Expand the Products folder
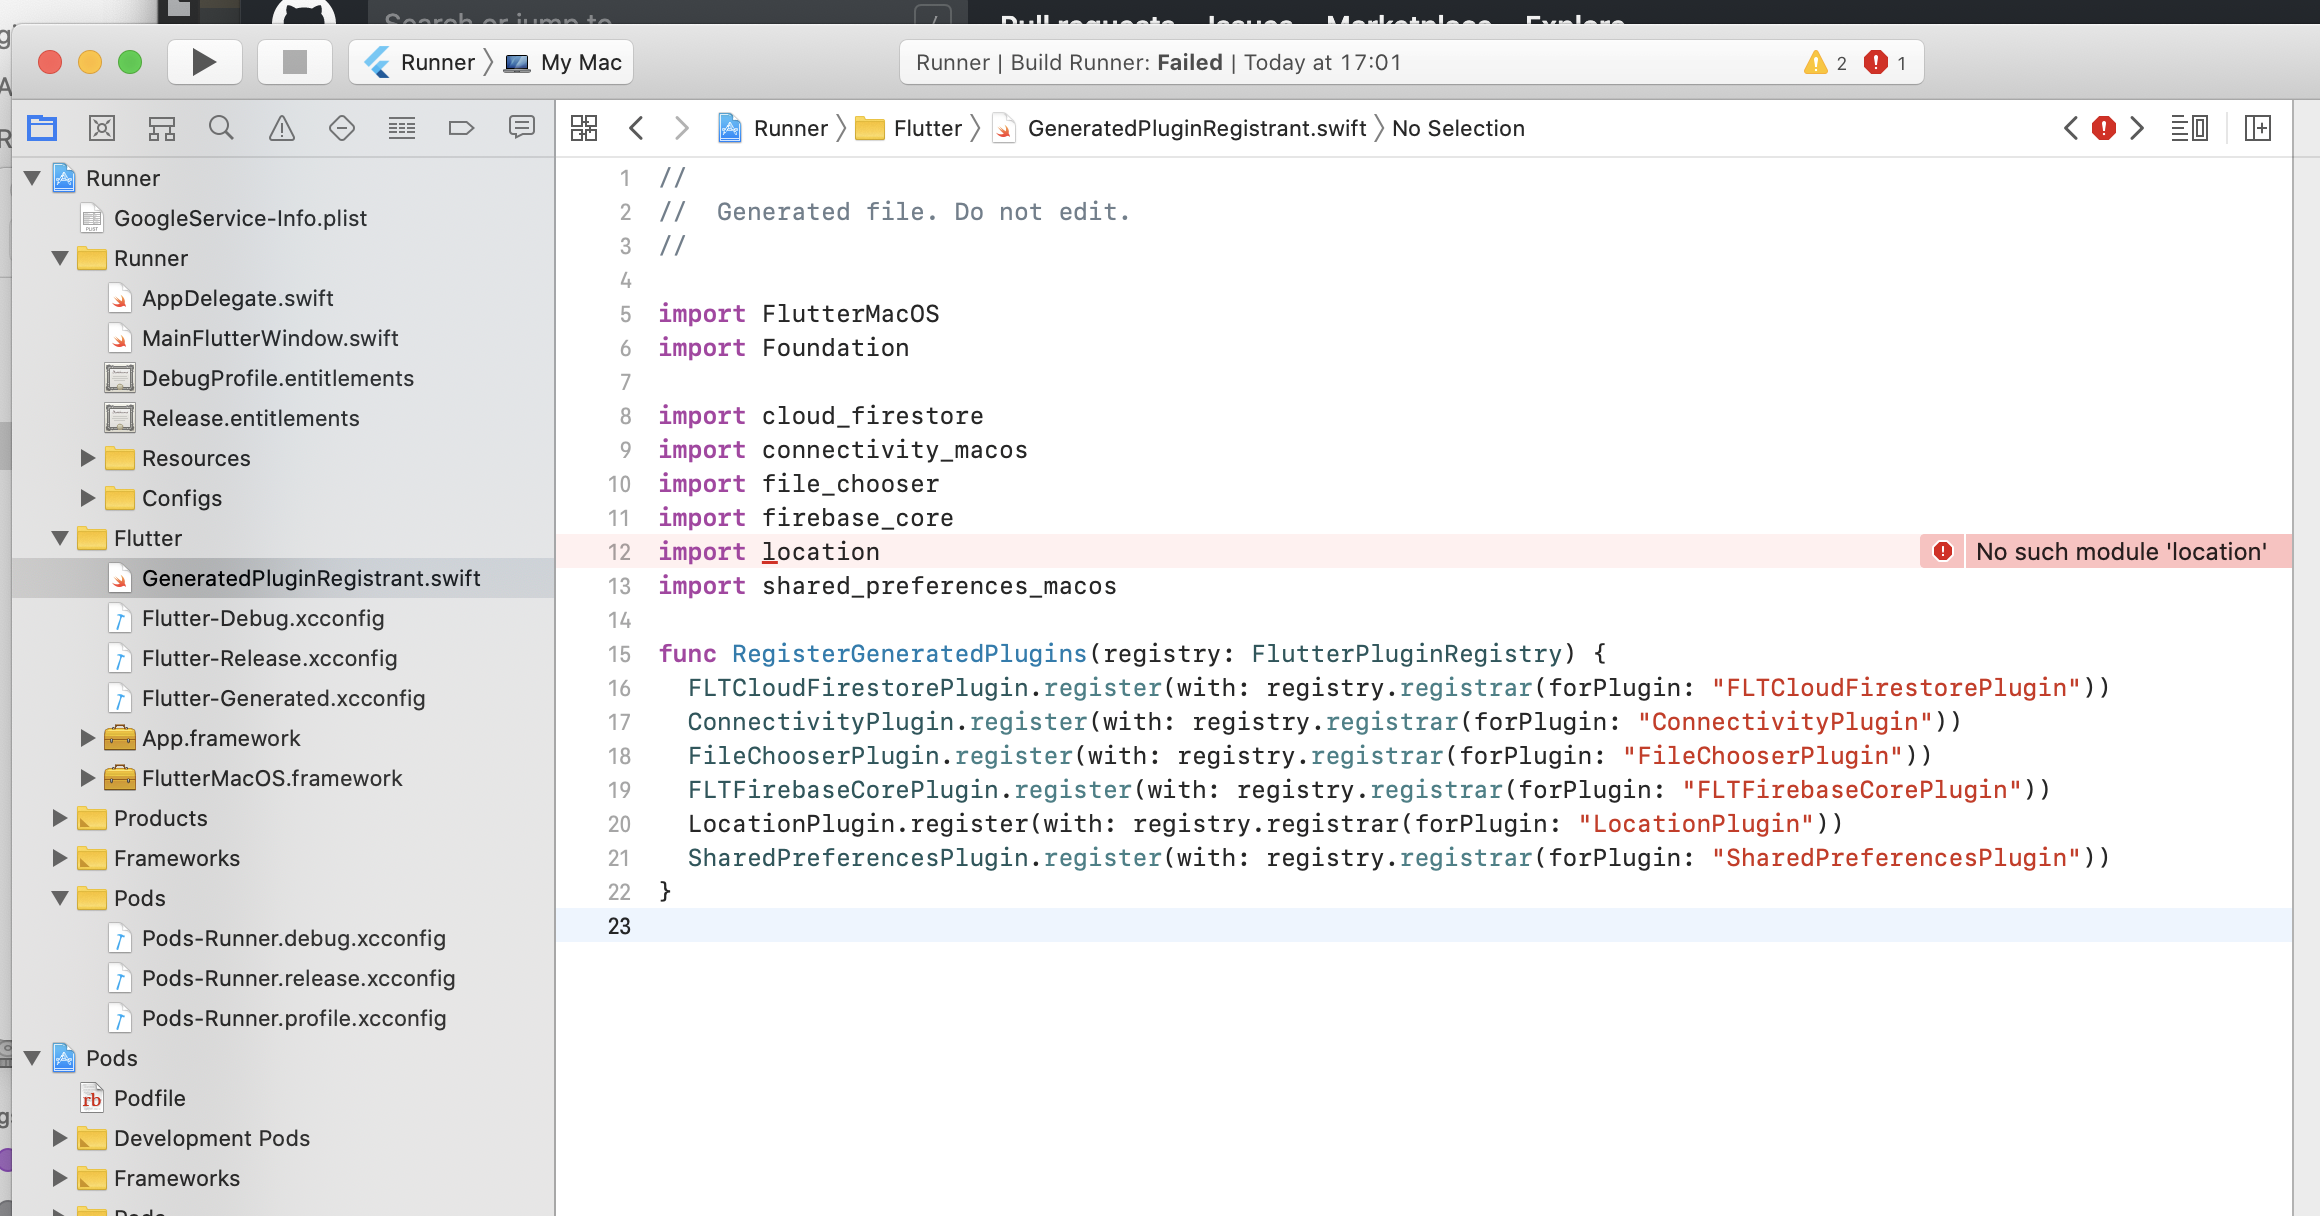2320x1216 pixels. tap(60, 818)
